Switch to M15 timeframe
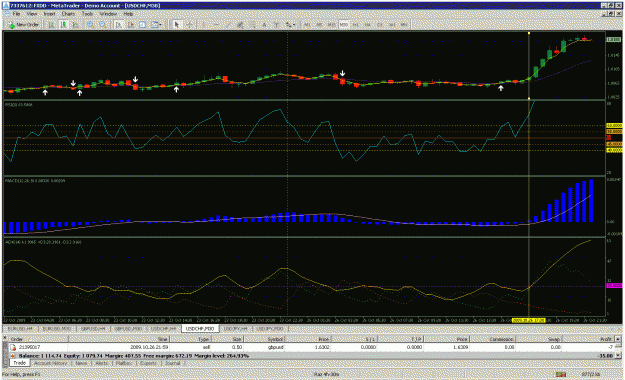This screenshot has width=625, height=380. pyautogui.click(x=331, y=25)
